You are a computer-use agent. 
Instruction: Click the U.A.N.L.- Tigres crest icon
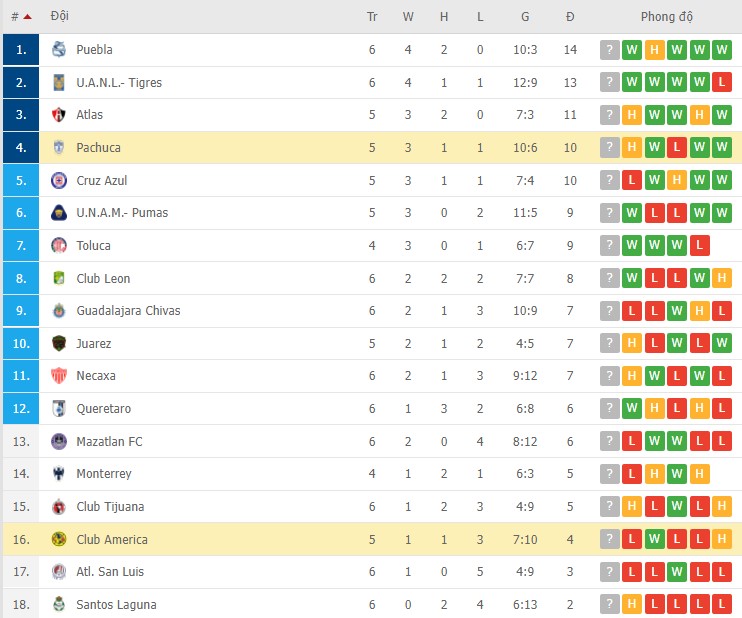58,83
